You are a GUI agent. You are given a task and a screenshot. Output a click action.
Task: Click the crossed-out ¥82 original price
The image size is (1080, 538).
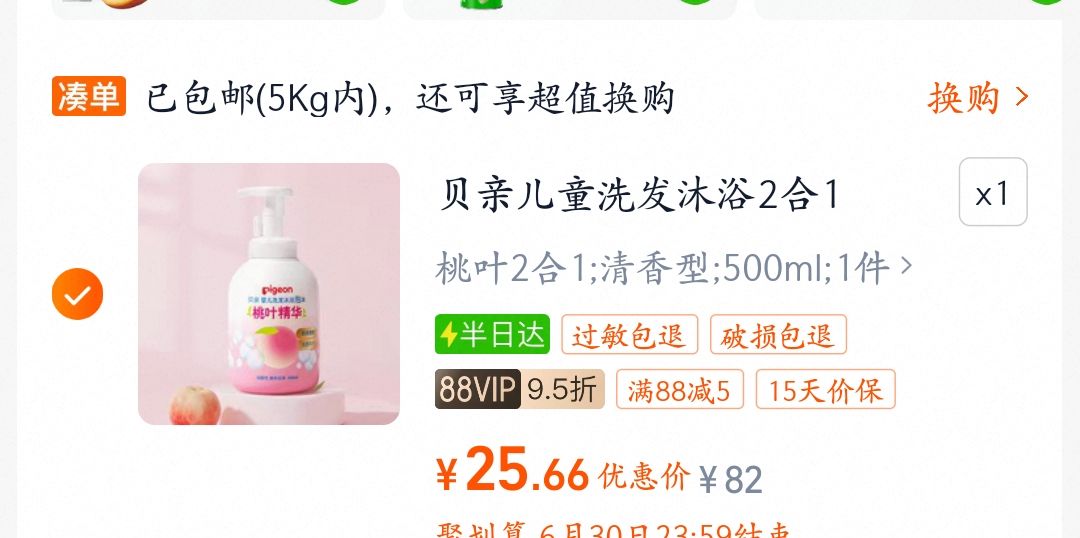[731, 479]
